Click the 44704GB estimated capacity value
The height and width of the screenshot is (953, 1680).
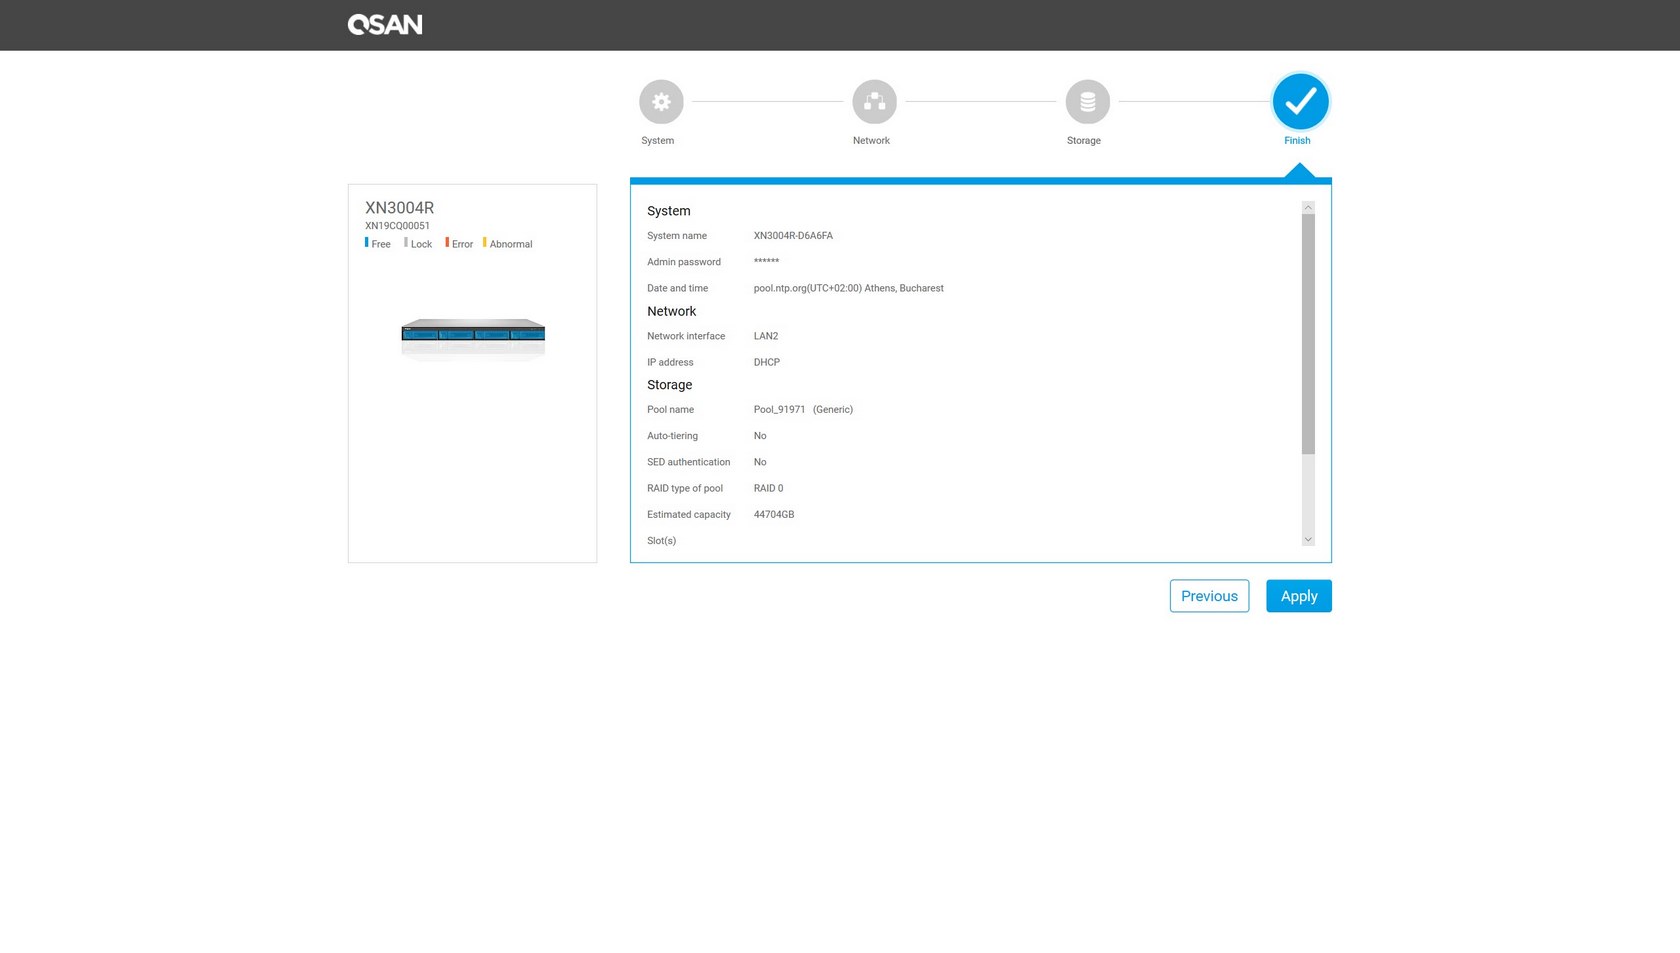click(774, 514)
